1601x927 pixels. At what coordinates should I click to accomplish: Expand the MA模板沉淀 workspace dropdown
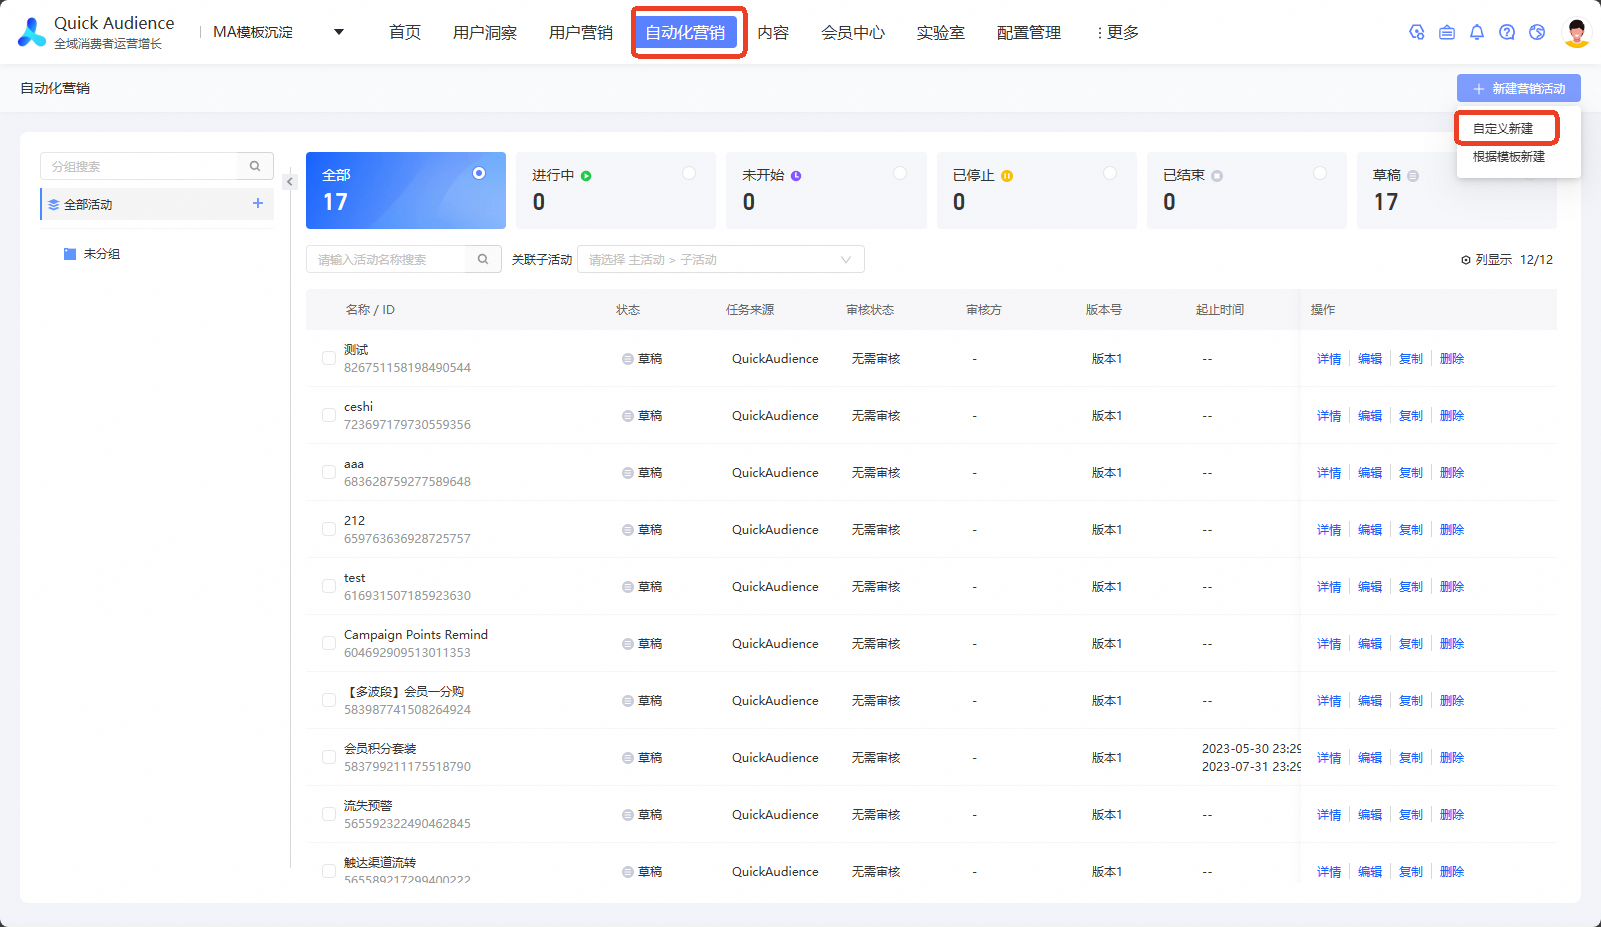pyautogui.click(x=339, y=32)
